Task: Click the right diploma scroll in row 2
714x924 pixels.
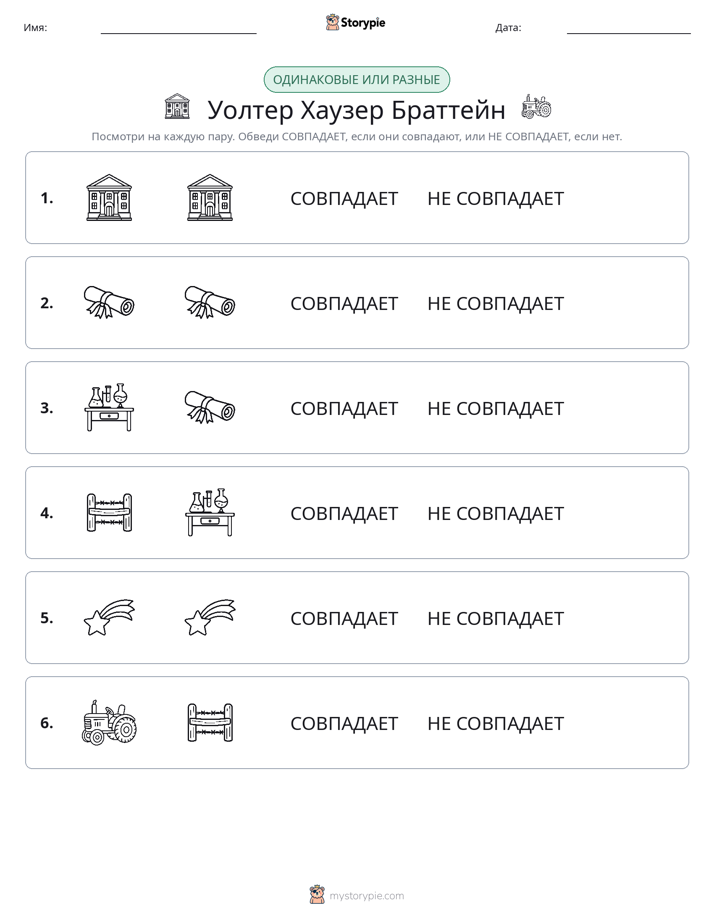Action: pyautogui.click(x=210, y=302)
